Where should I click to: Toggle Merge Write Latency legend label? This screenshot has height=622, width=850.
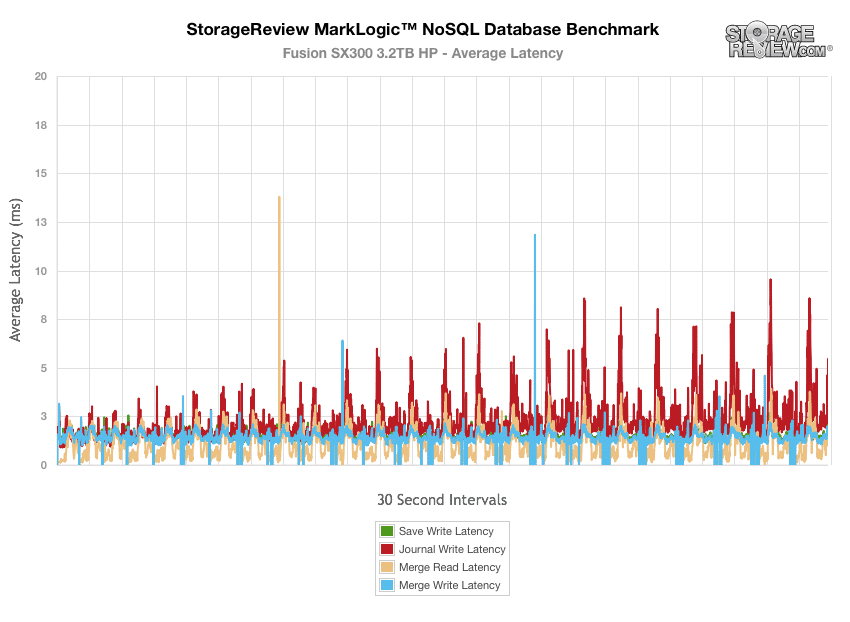click(449, 585)
